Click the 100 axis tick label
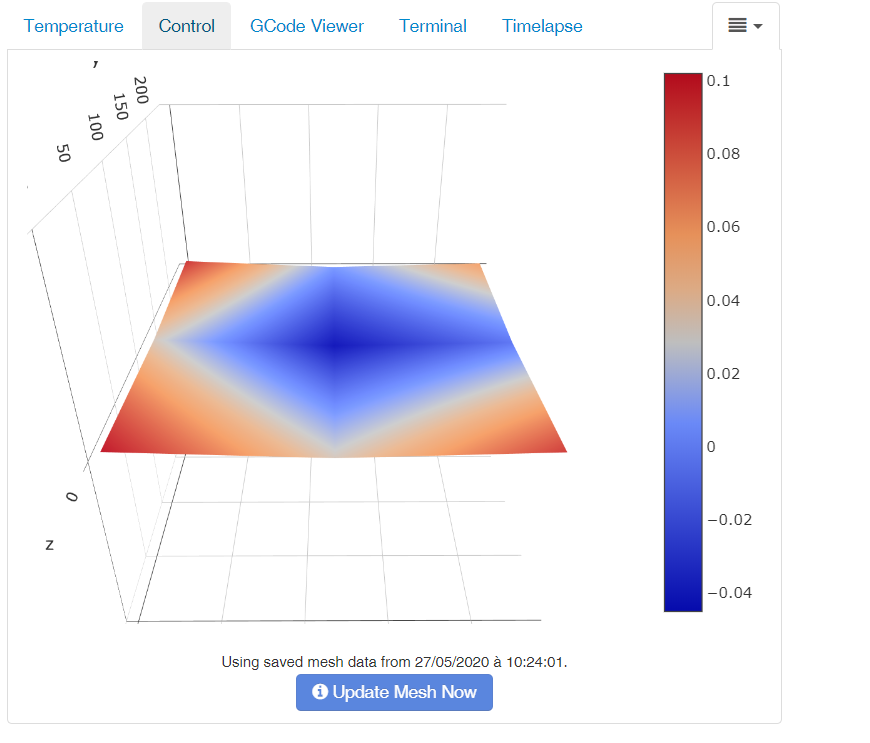 (95, 127)
